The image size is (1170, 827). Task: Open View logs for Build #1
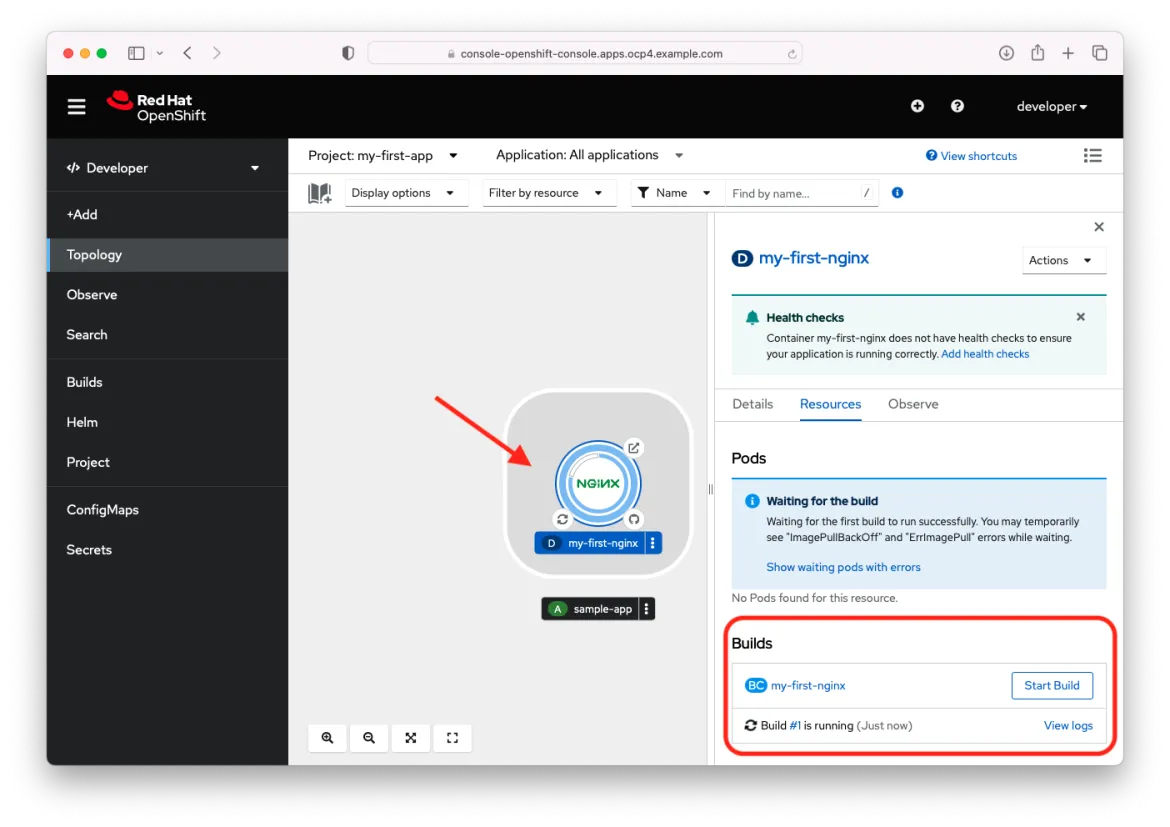pos(1068,725)
